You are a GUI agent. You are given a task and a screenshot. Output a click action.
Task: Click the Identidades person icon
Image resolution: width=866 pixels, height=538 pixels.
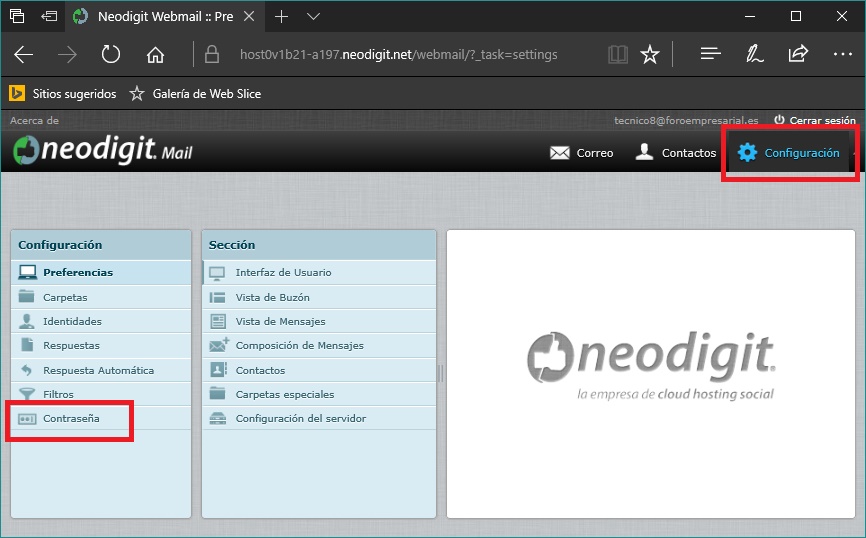[x=27, y=321]
